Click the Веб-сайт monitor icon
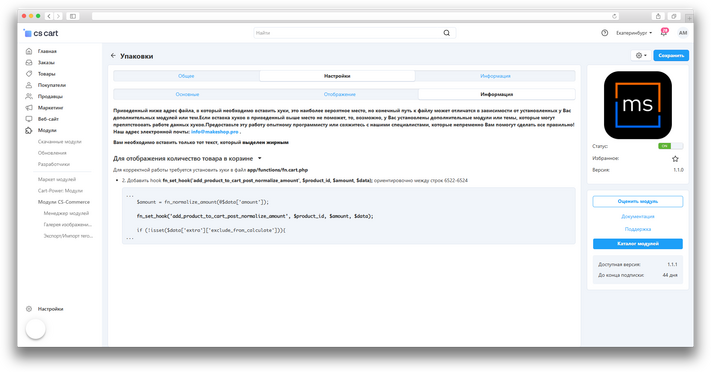 tap(29, 119)
